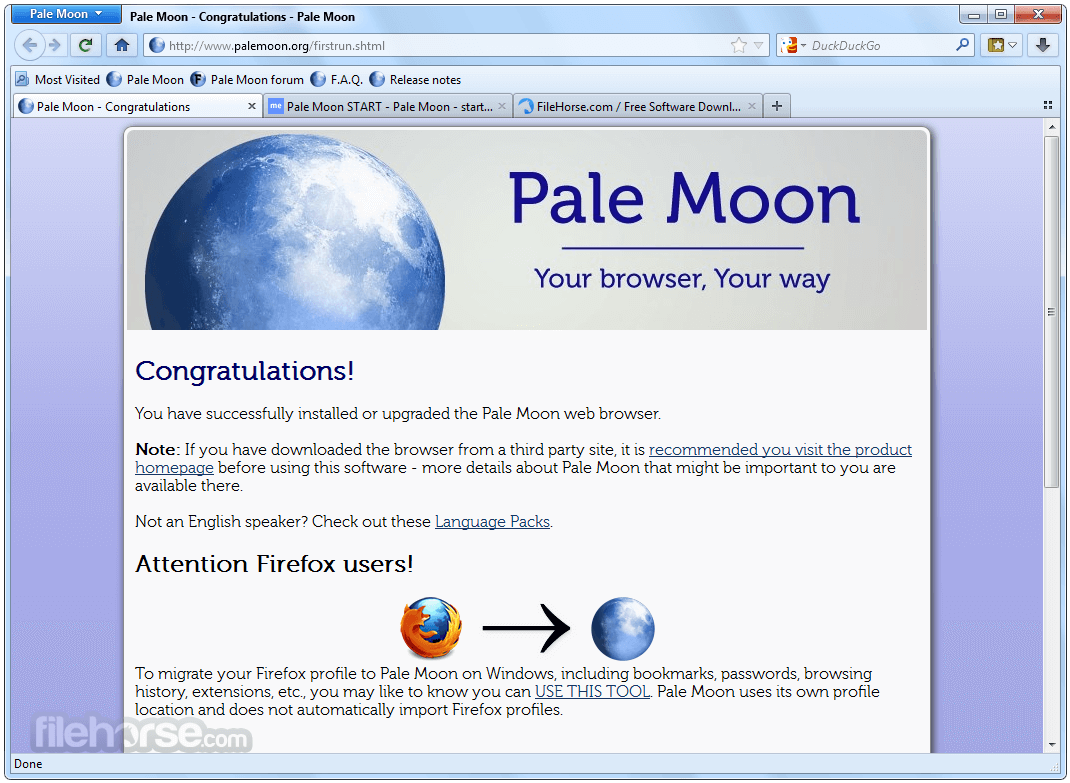Click the site identity globe in address bar
The width and height of the screenshot is (1070, 783).
click(156, 44)
